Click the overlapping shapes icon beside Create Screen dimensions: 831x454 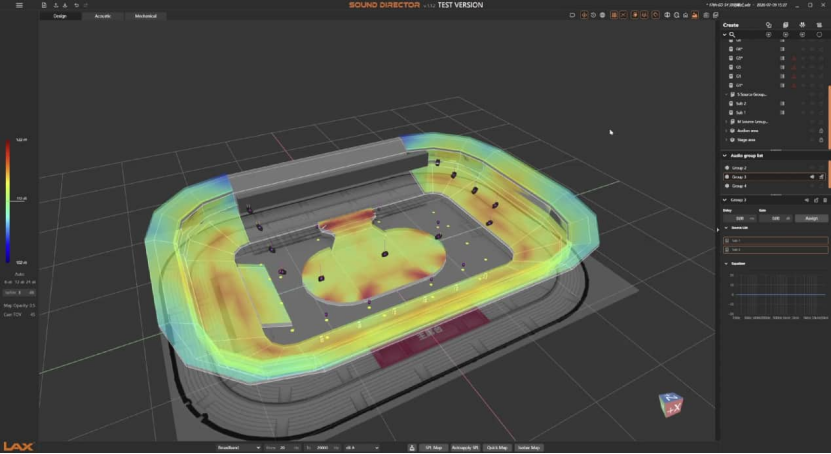(768, 25)
